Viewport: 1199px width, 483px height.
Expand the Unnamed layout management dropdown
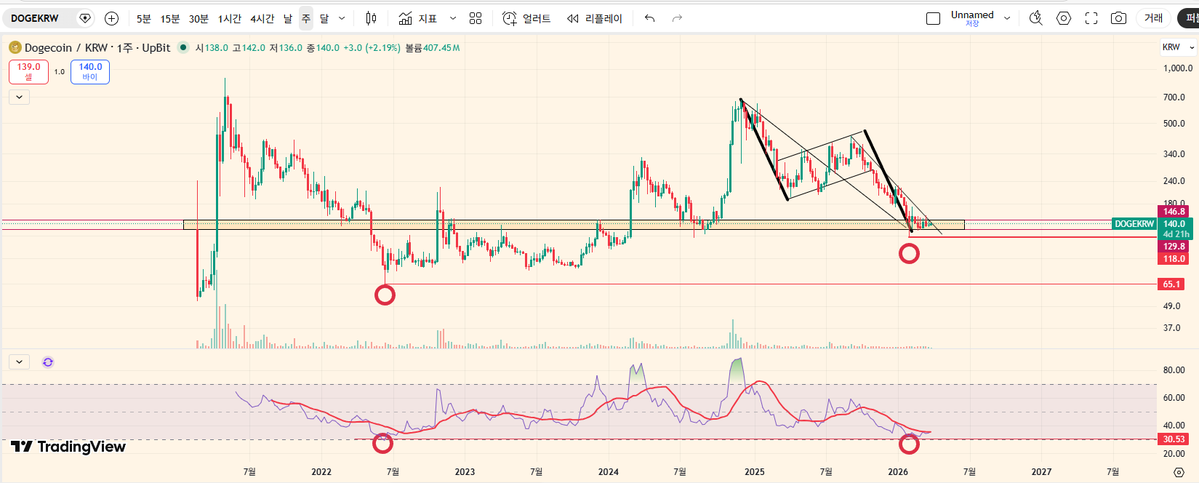point(1006,18)
